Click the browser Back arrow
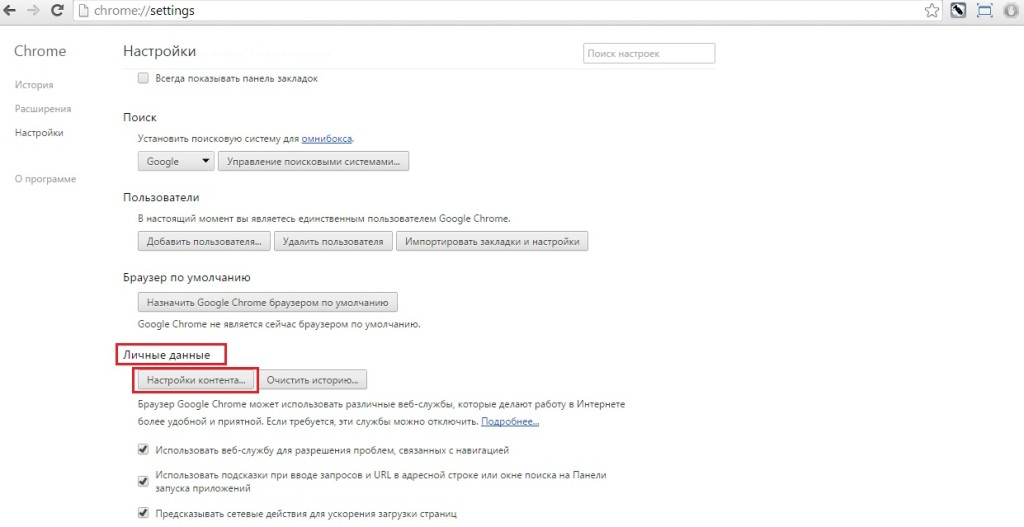Image resolution: width=1024 pixels, height=527 pixels. point(10,11)
